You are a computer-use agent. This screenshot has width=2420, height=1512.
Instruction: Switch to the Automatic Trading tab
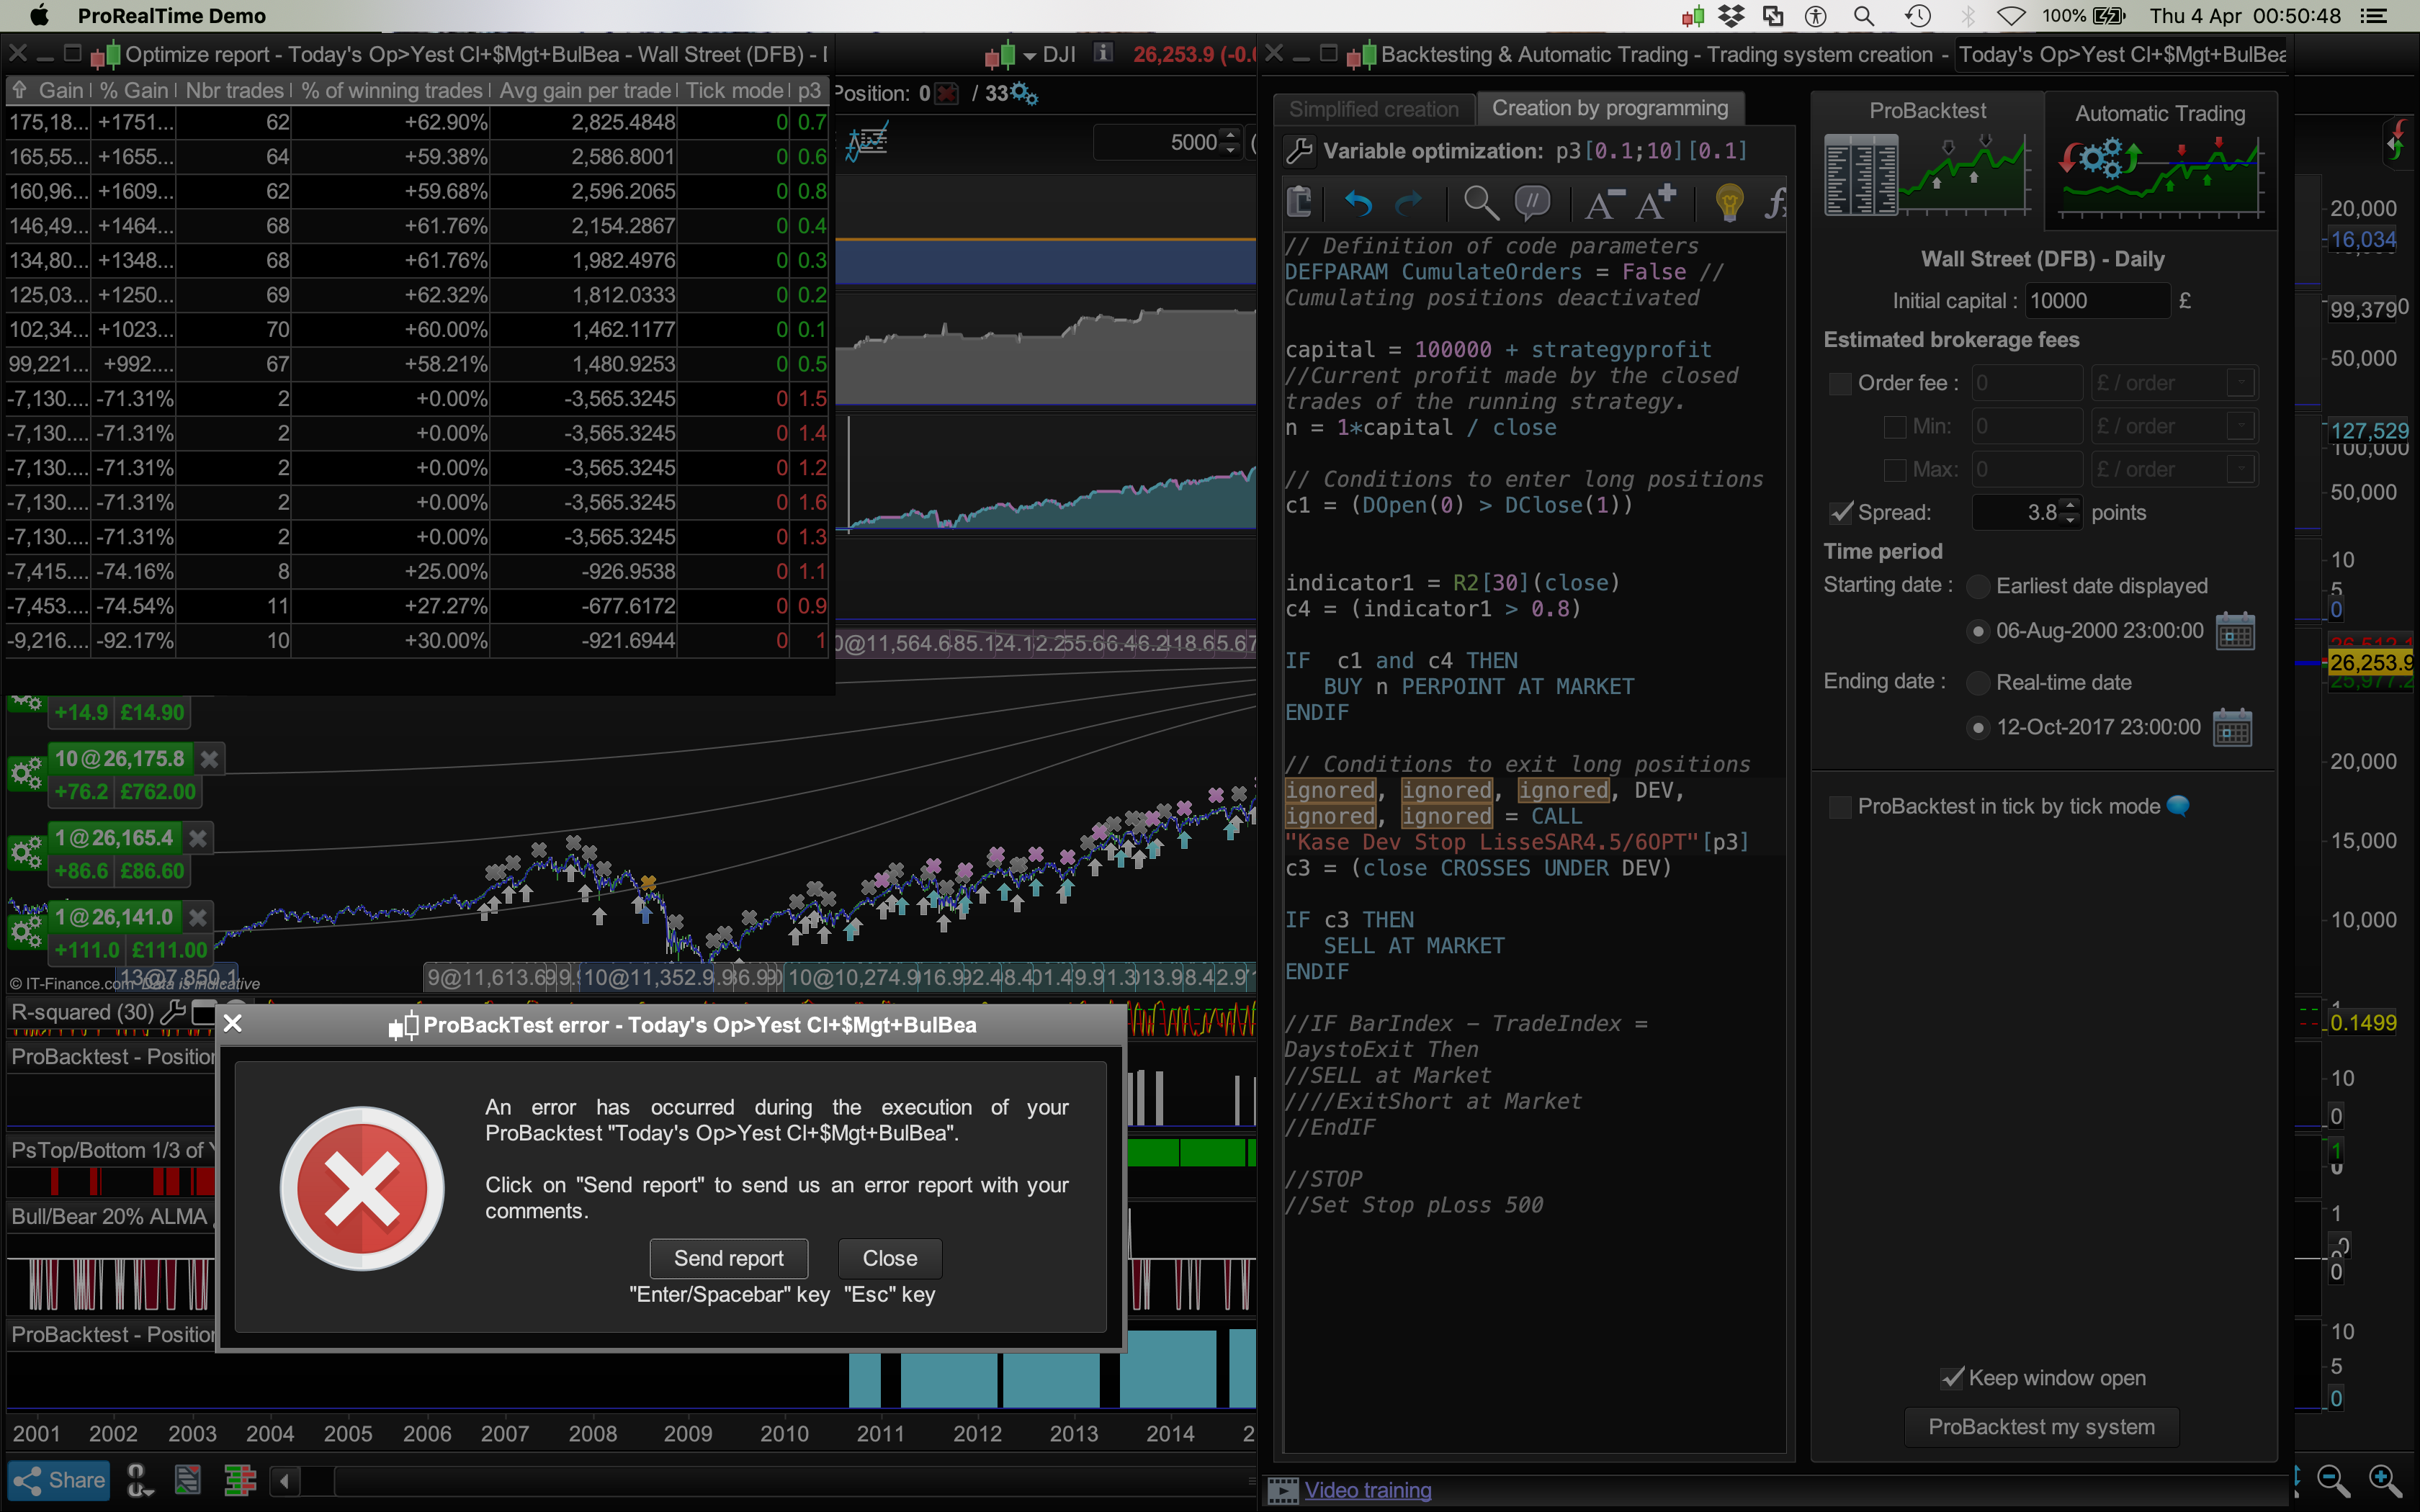(x=2159, y=114)
